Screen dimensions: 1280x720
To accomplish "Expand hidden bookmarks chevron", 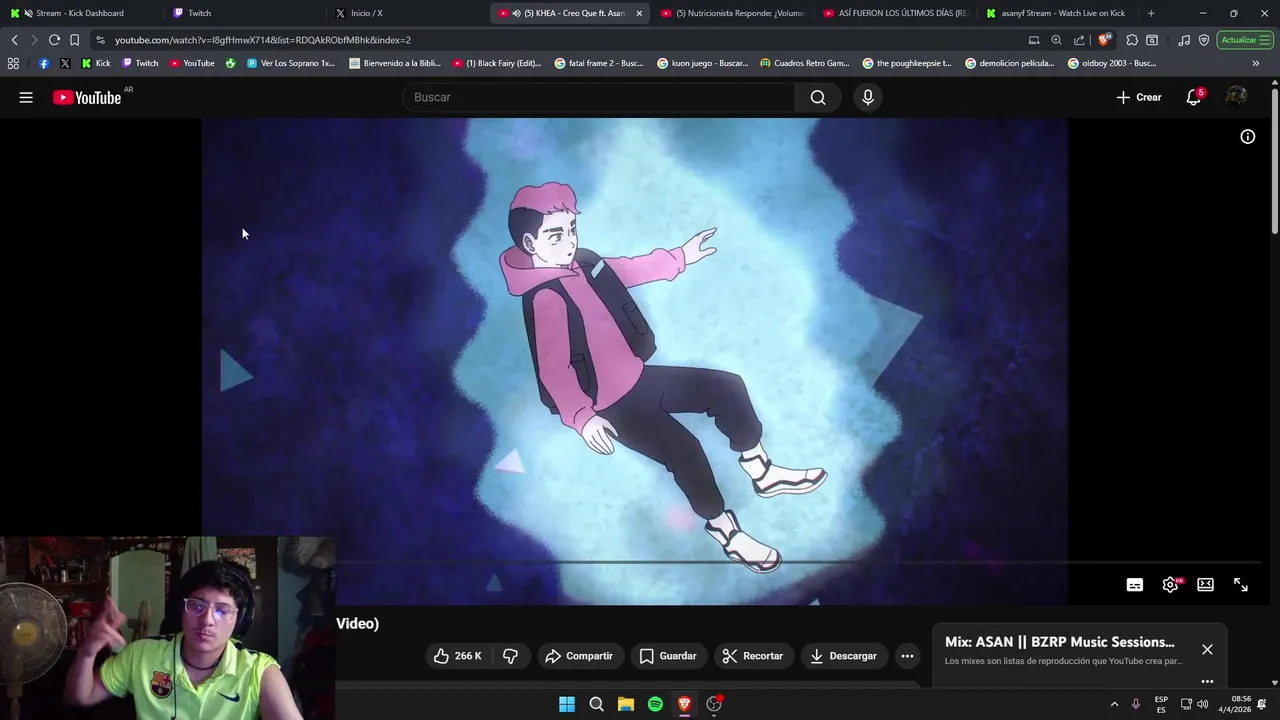I will click(x=1256, y=63).
